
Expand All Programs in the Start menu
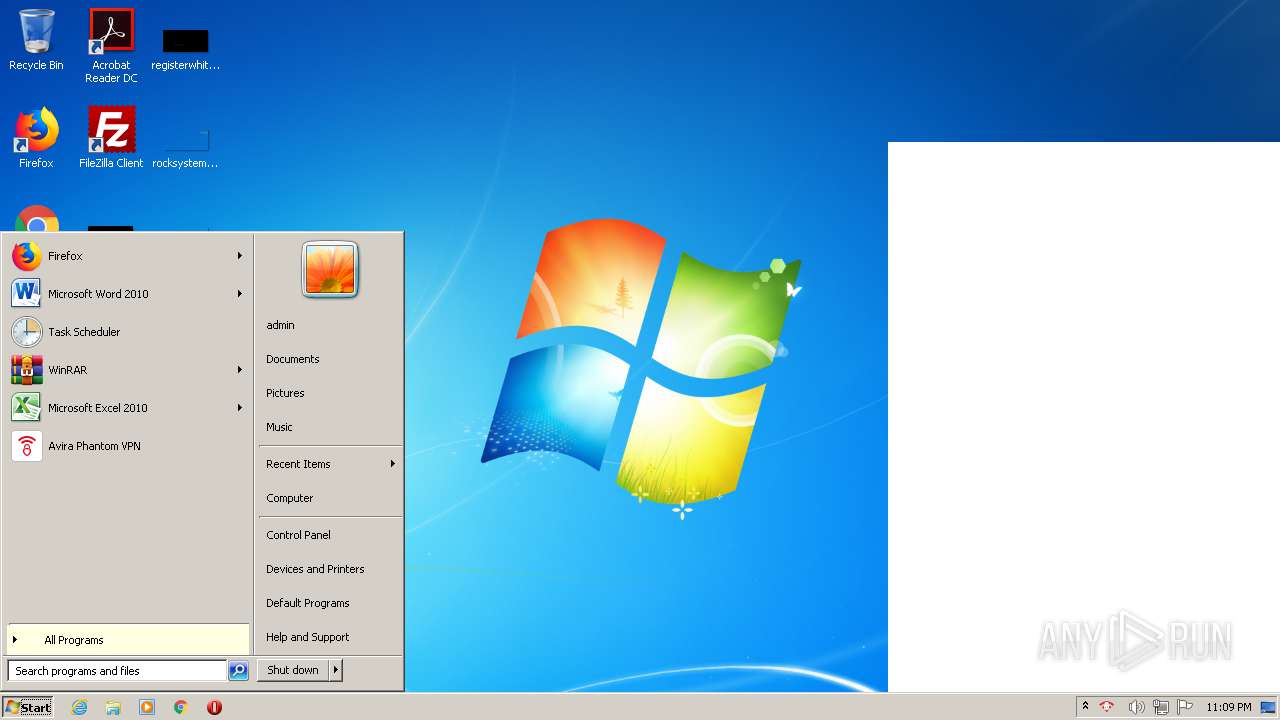click(x=127, y=640)
